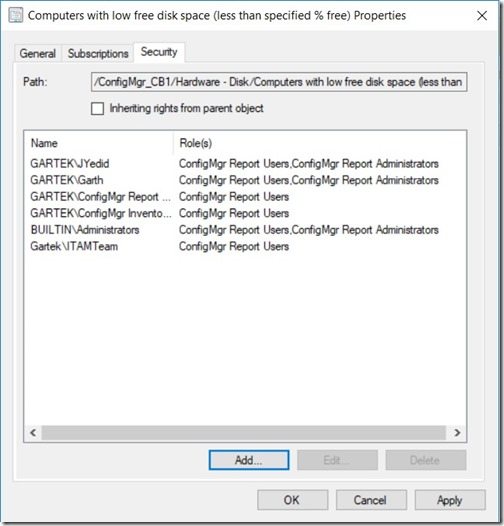The width and height of the screenshot is (504, 526).
Task: Click the scroll left arrow
Action: pos(33,432)
